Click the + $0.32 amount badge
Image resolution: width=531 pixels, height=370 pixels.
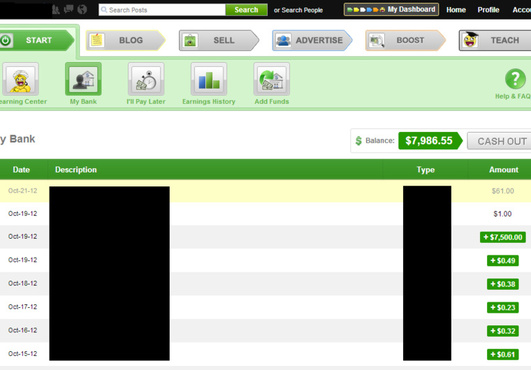[x=503, y=331]
